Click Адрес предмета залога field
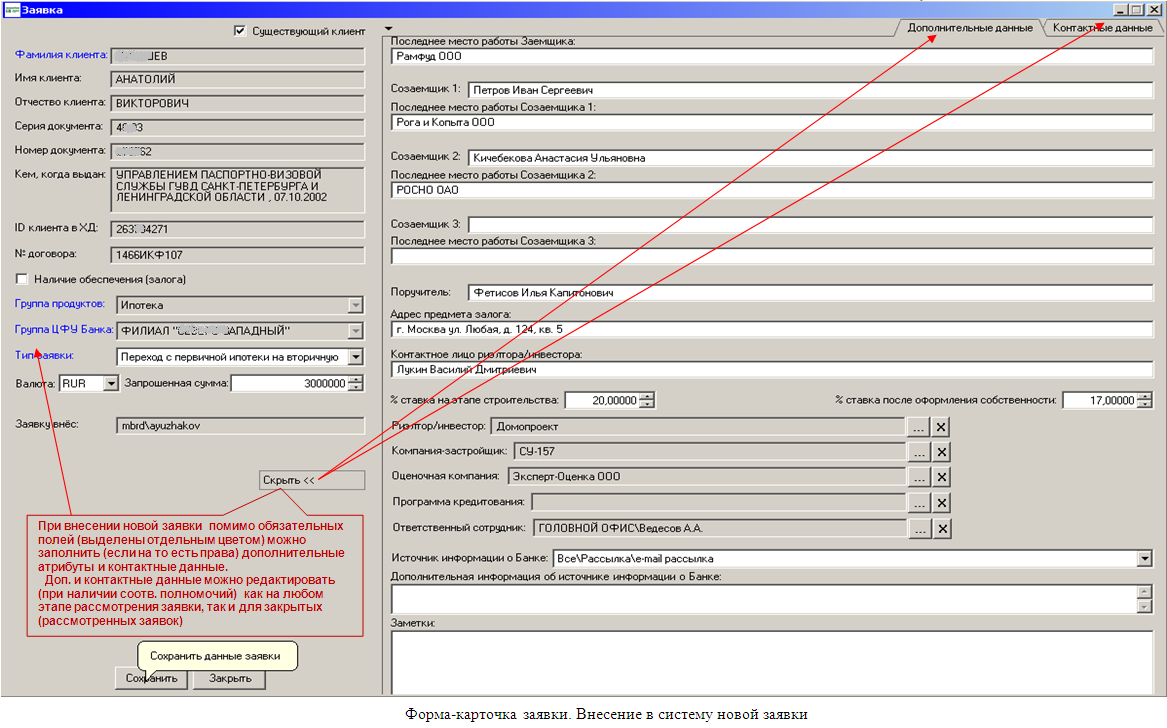This screenshot has height=728, width=1167. [772, 329]
